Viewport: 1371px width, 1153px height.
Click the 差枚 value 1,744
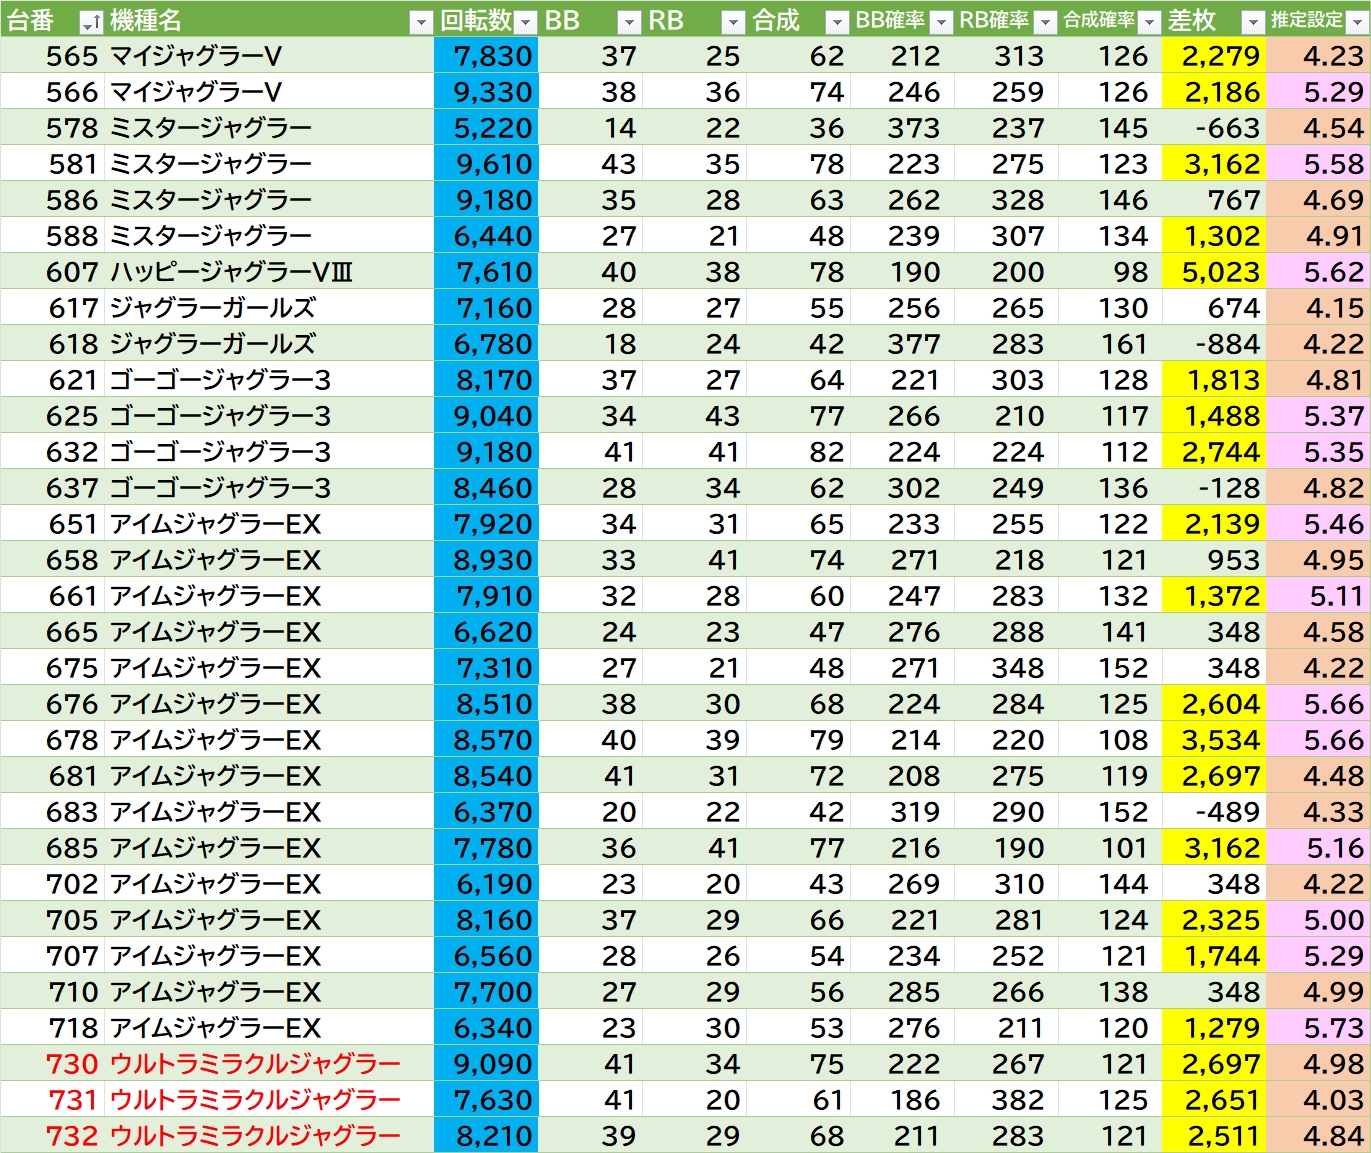tap(1214, 956)
